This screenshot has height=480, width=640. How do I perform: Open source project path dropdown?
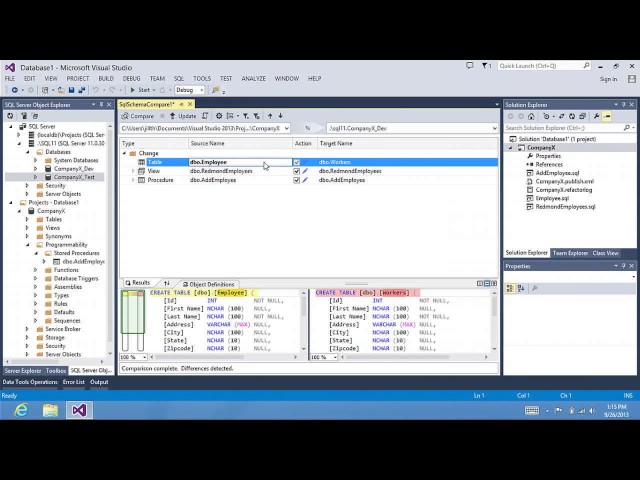point(287,128)
